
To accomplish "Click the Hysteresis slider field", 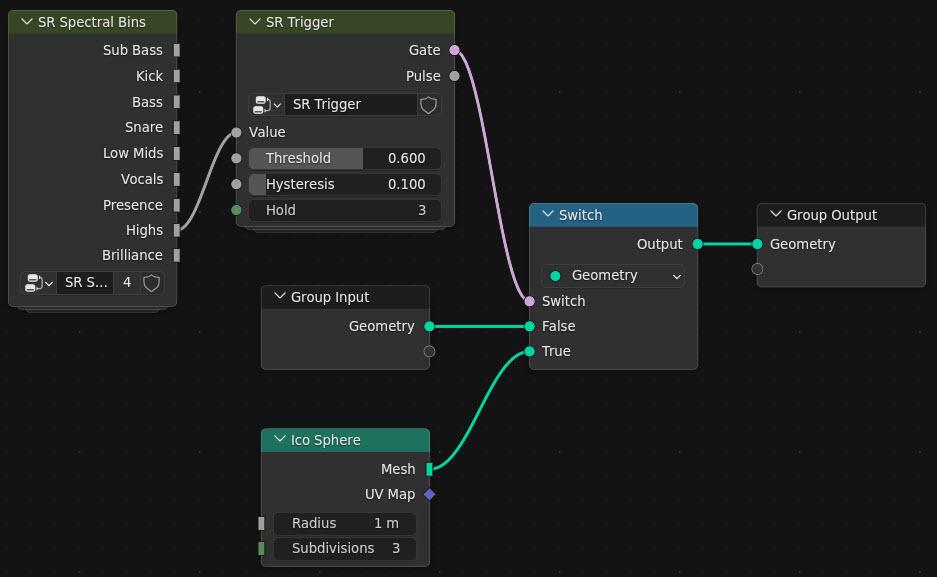I will pyautogui.click(x=345, y=184).
